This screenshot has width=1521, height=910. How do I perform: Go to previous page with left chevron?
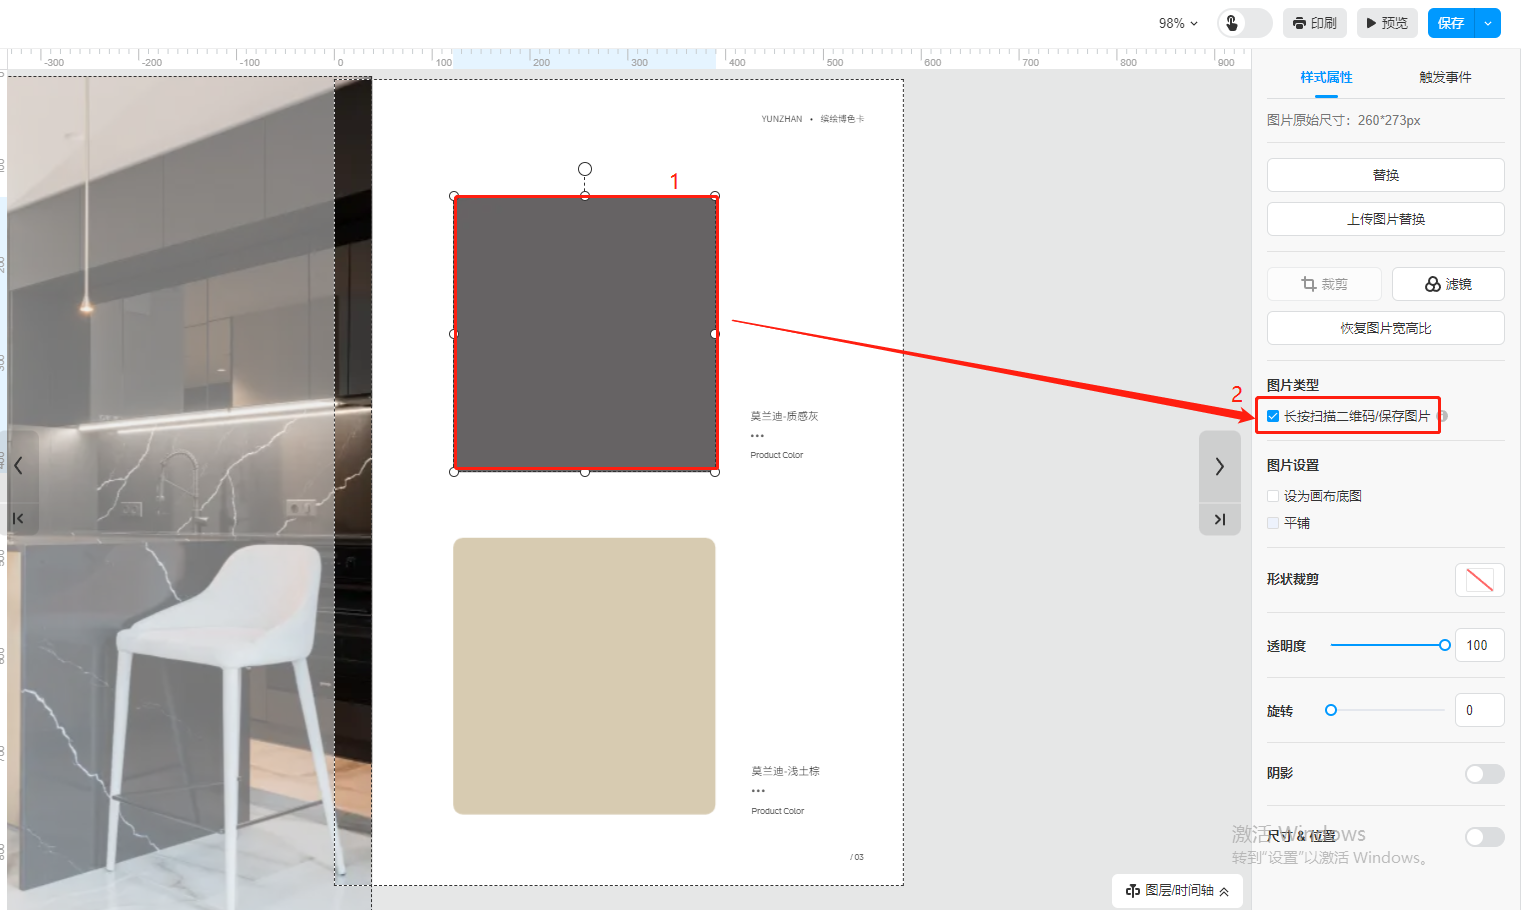(x=18, y=466)
